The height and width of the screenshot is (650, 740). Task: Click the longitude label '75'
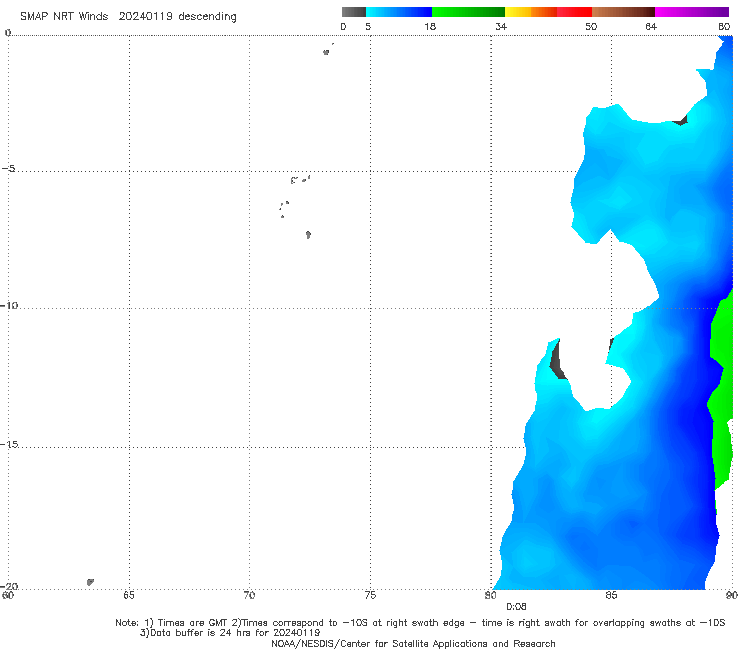(x=370, y=595)
